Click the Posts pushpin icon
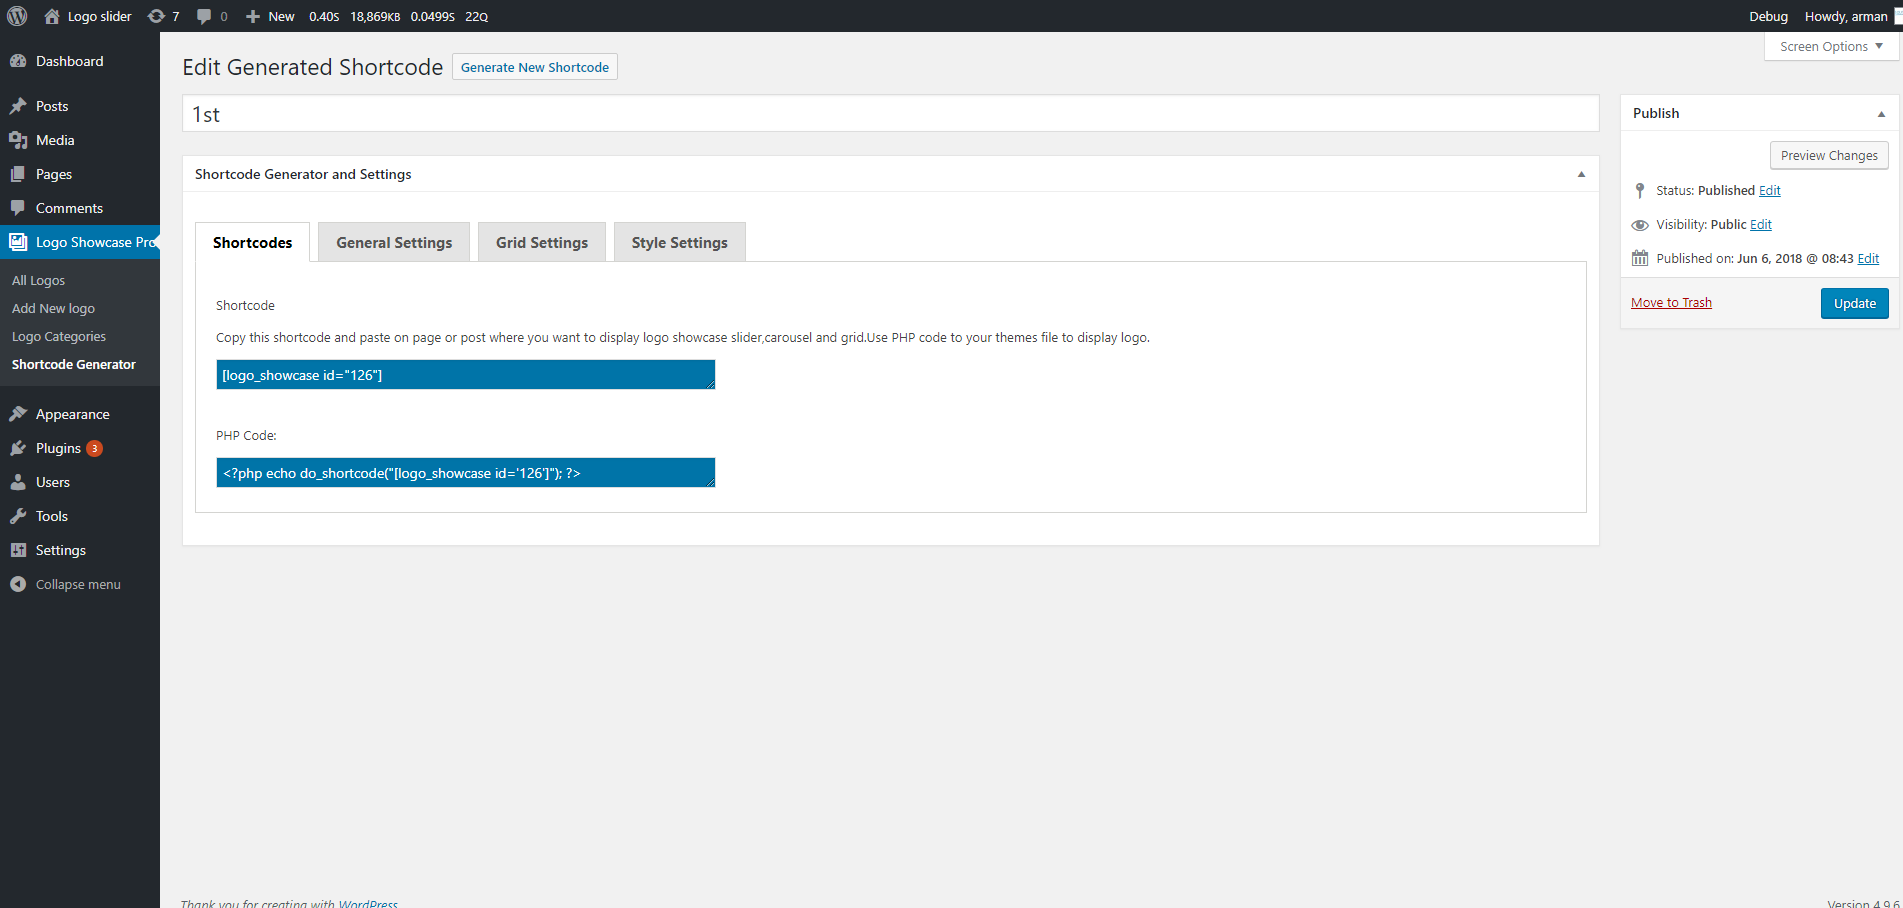 coord(18,106)
